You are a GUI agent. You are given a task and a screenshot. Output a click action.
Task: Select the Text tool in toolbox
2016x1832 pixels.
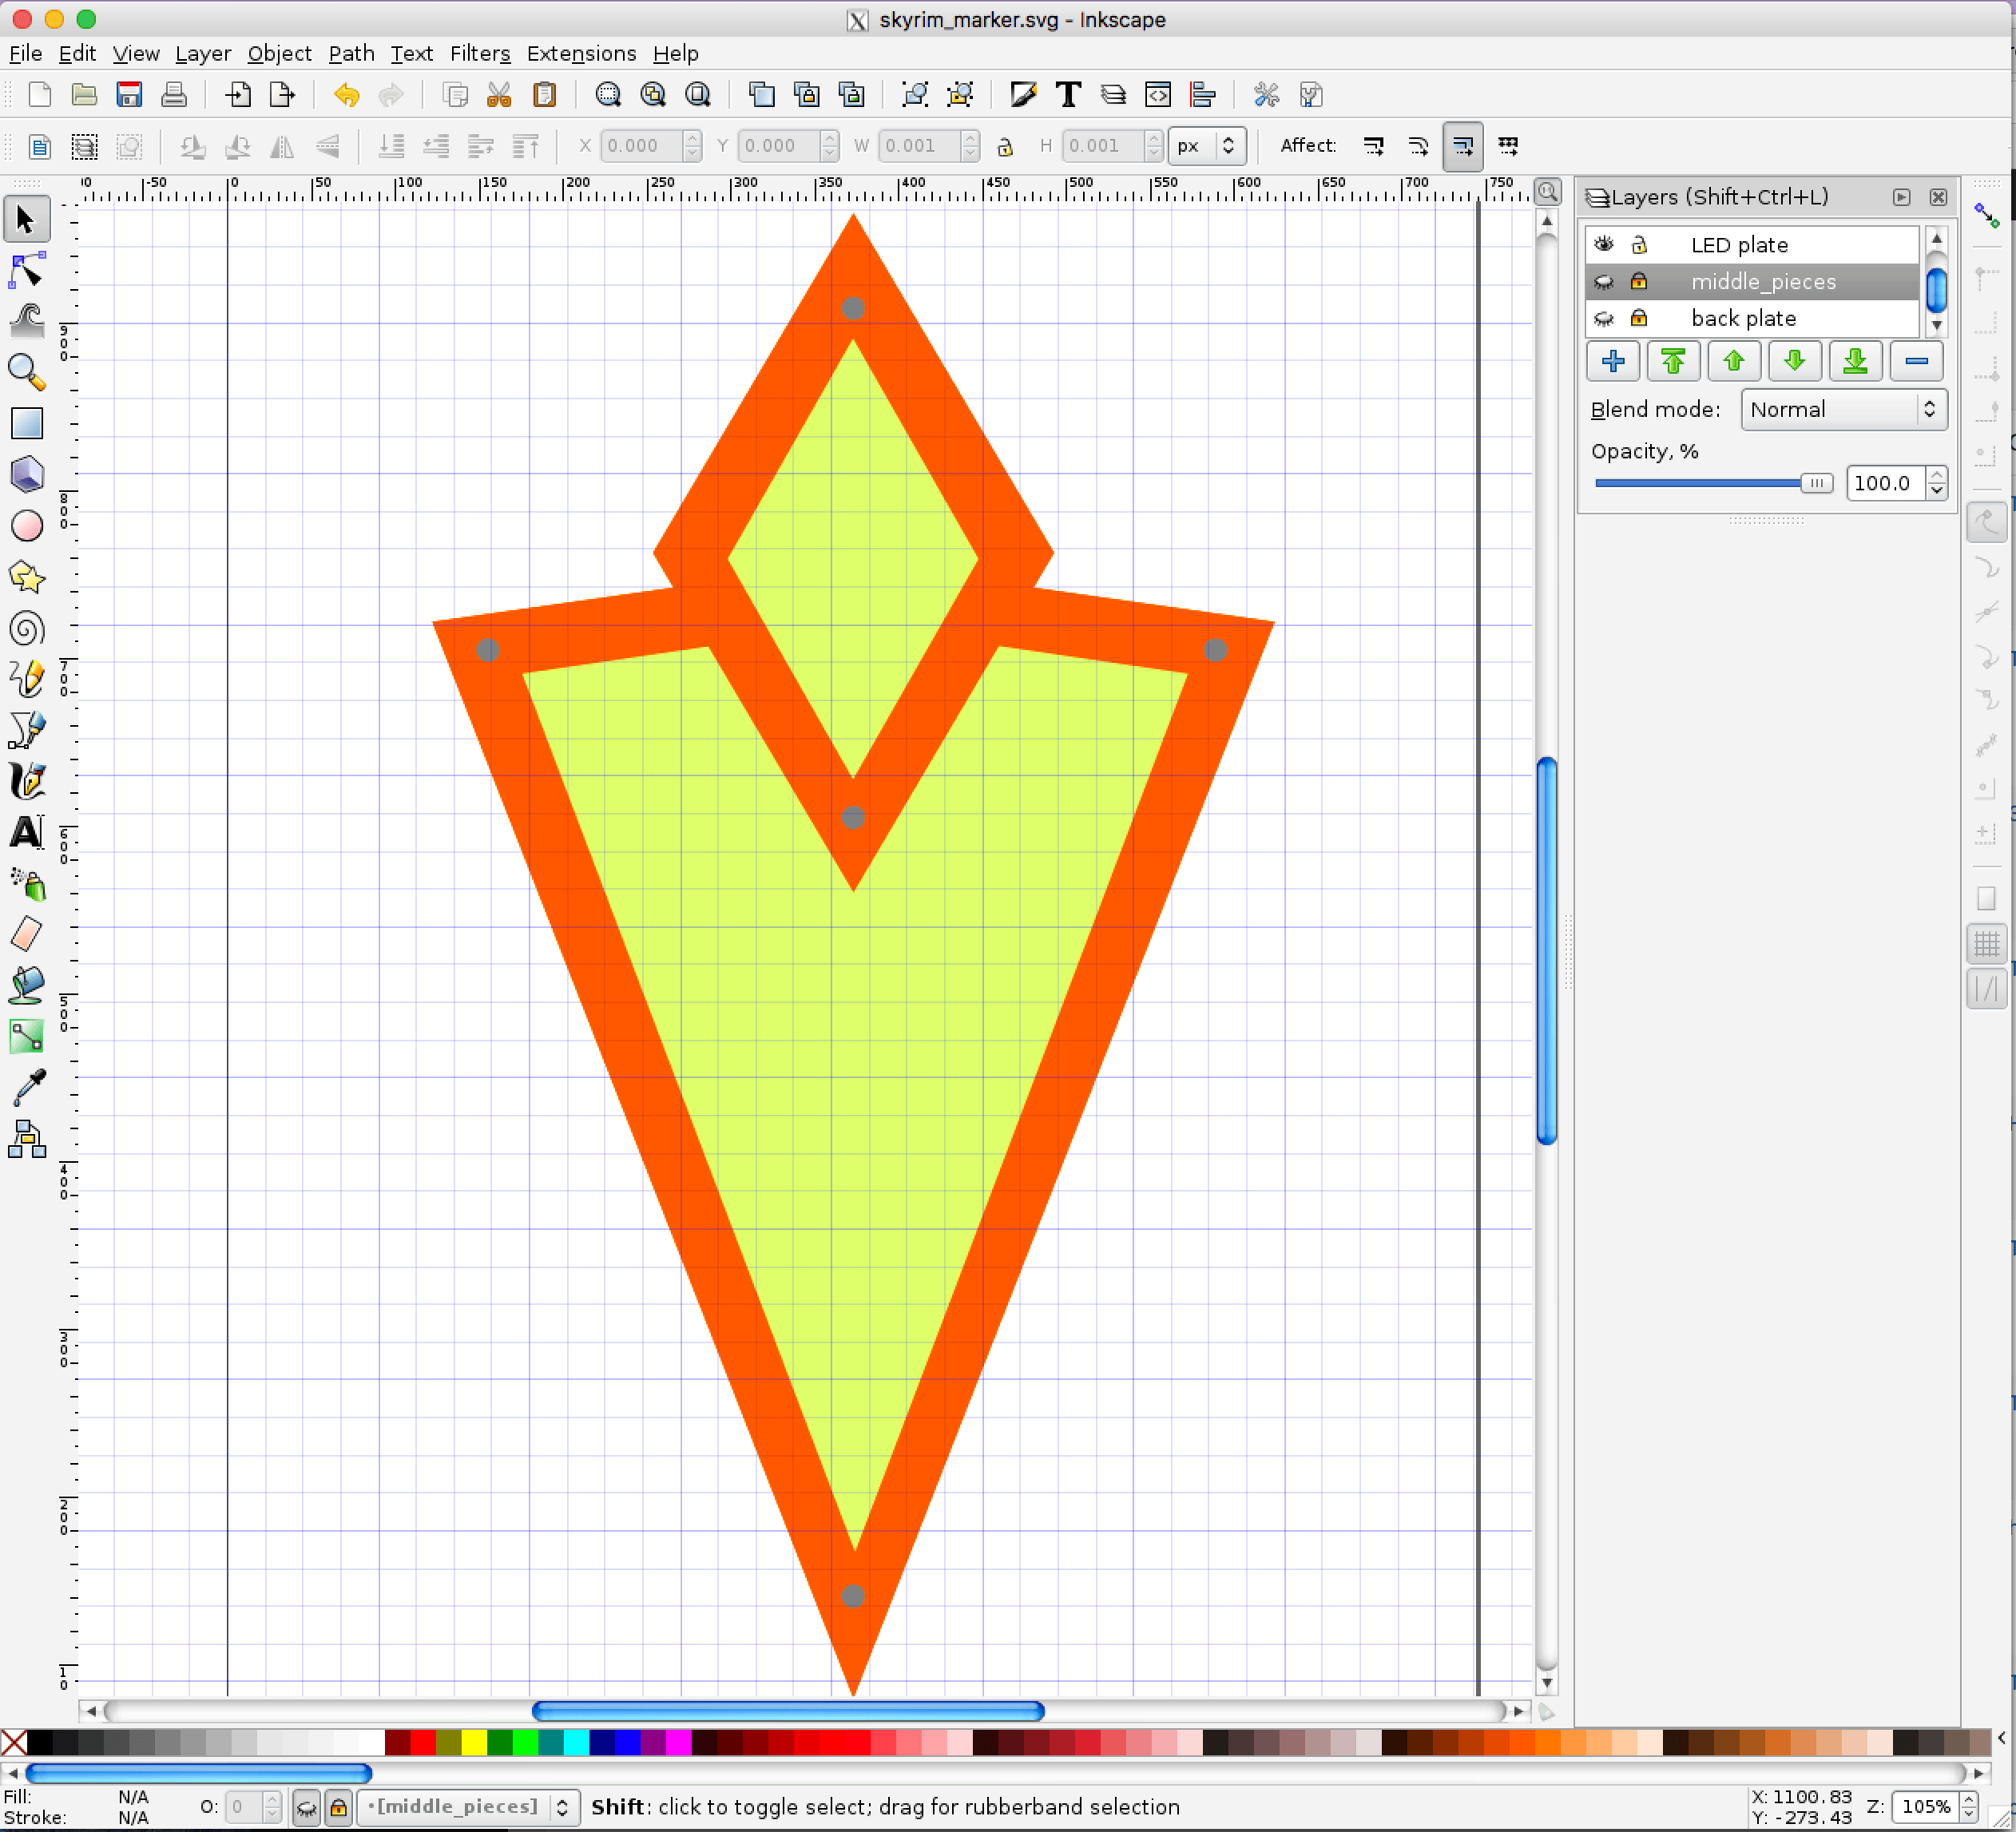tap(27, 833)
